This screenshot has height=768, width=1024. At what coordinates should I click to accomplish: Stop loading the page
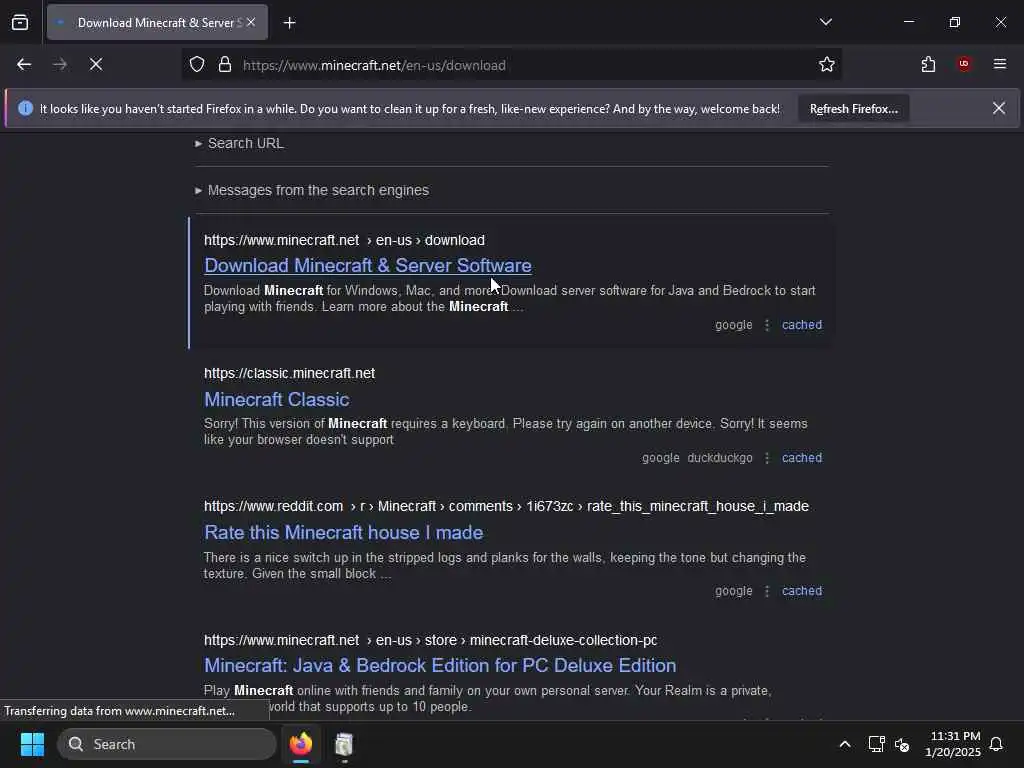point(96,64)
